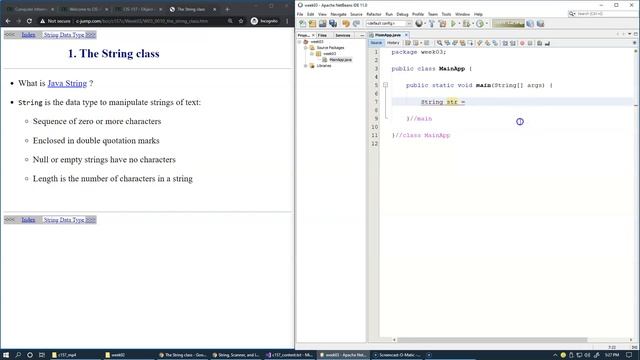
Task: Click the Incognito profile button
Action: [264, 21]
